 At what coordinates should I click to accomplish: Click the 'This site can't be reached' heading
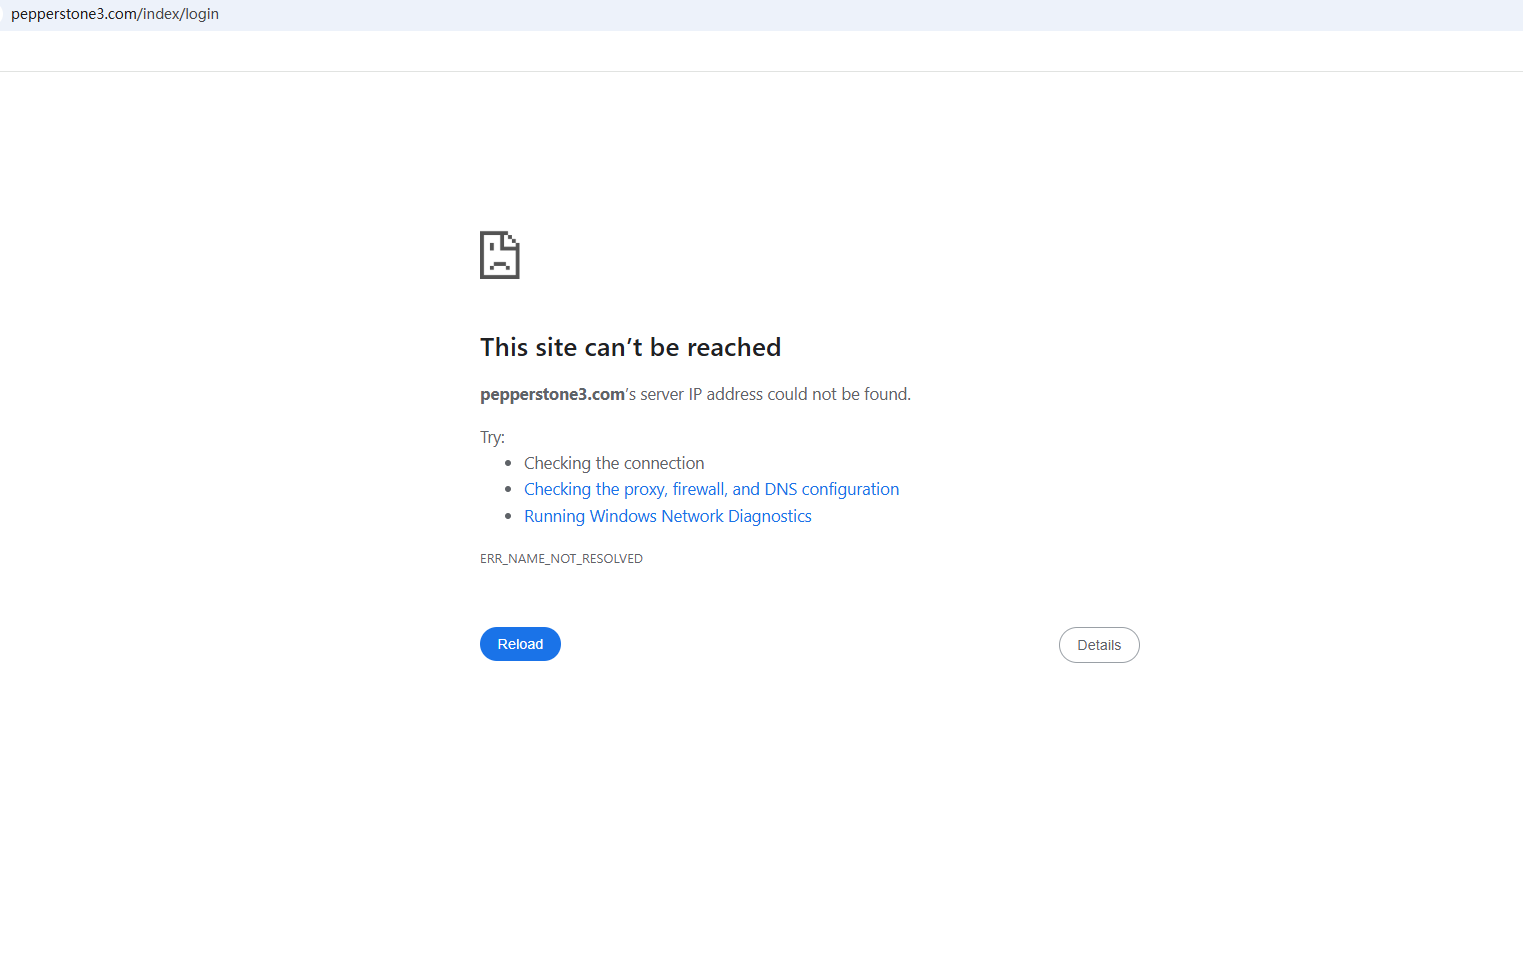pyautogui.click(x=630, y=347)
